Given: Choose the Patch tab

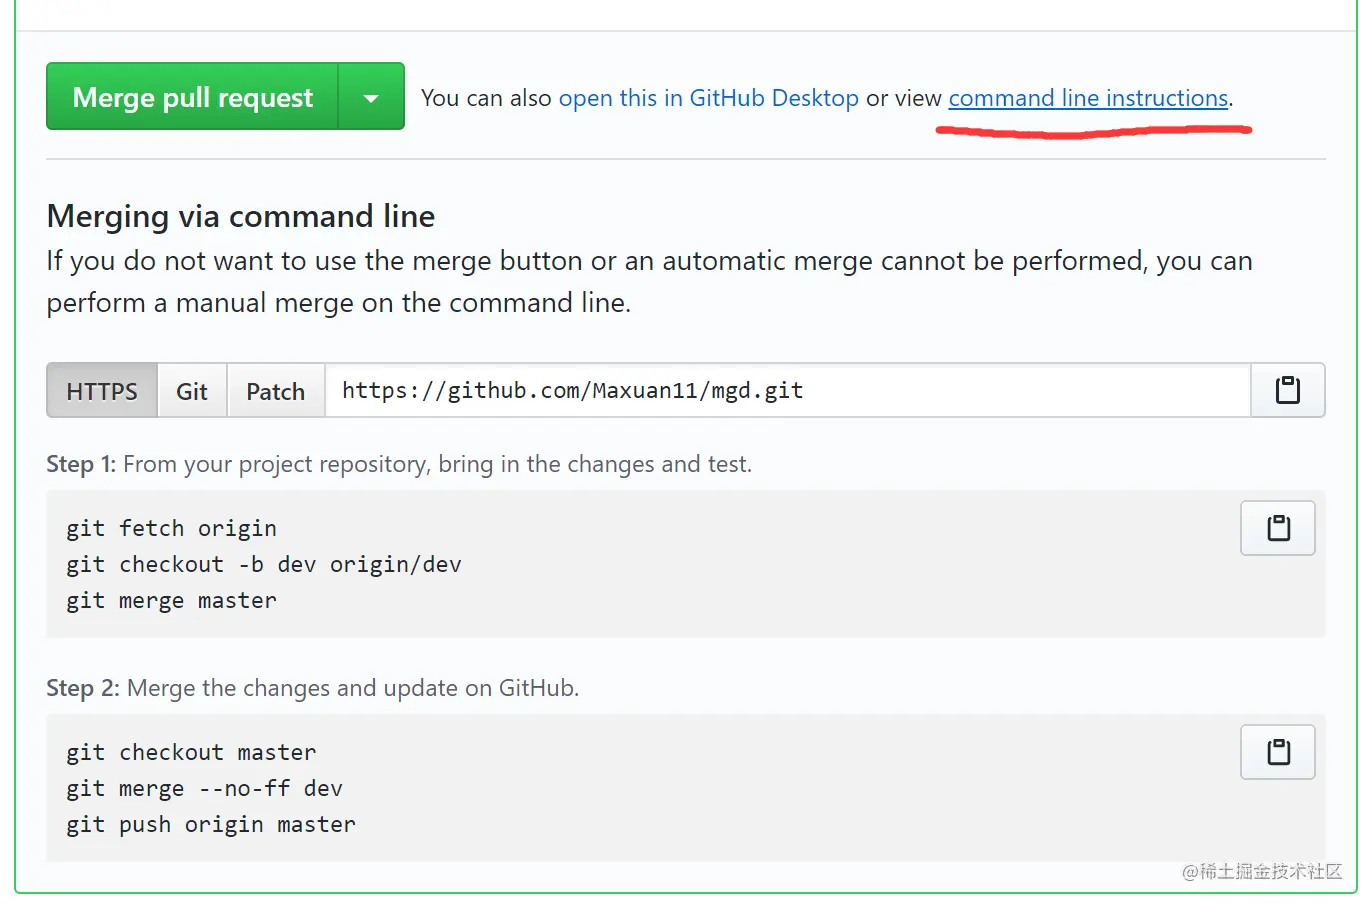Looking at the screenshot, I should click(x=275, y=391).
